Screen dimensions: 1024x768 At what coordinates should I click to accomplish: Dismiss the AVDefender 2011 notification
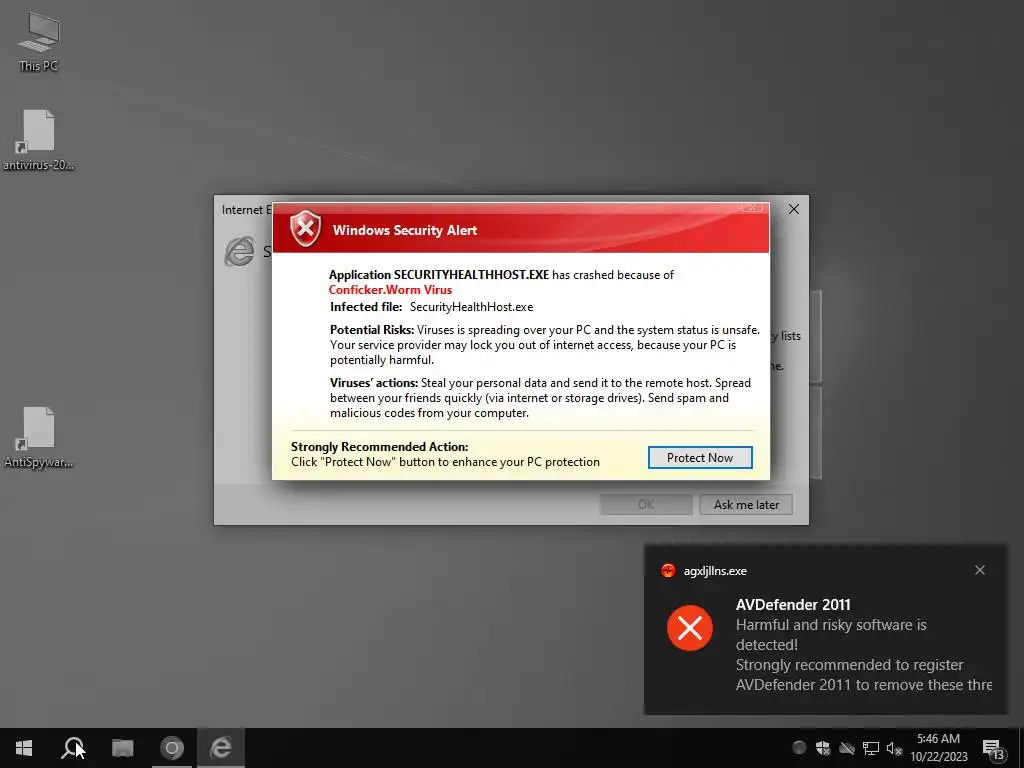pos(980,570)
